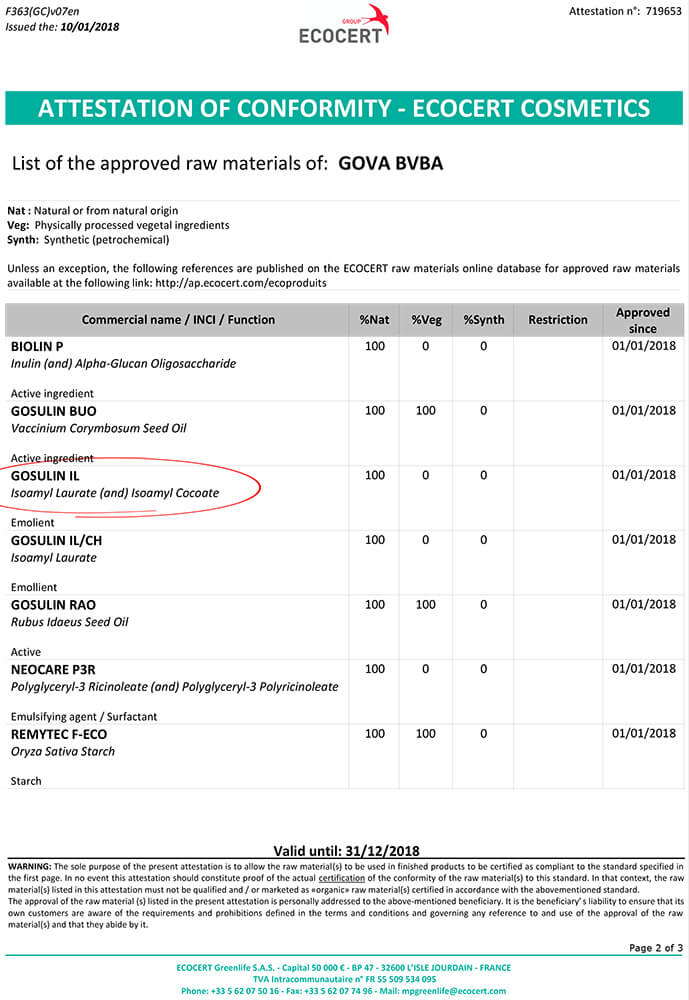The height and width of the screenshot is (1000, 689).
Task: Select the GOSULIN RAO product name
Action: click(x=54, y=605)
